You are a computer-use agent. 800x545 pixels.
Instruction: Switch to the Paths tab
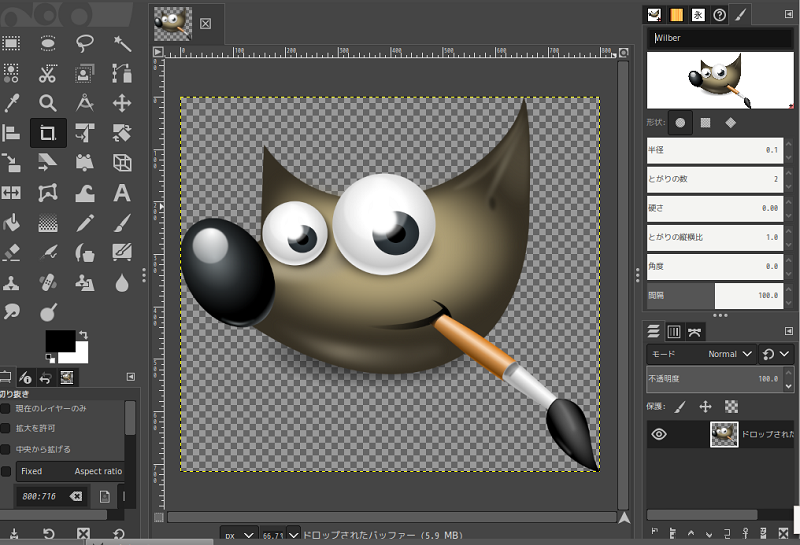tap(694, 332)
